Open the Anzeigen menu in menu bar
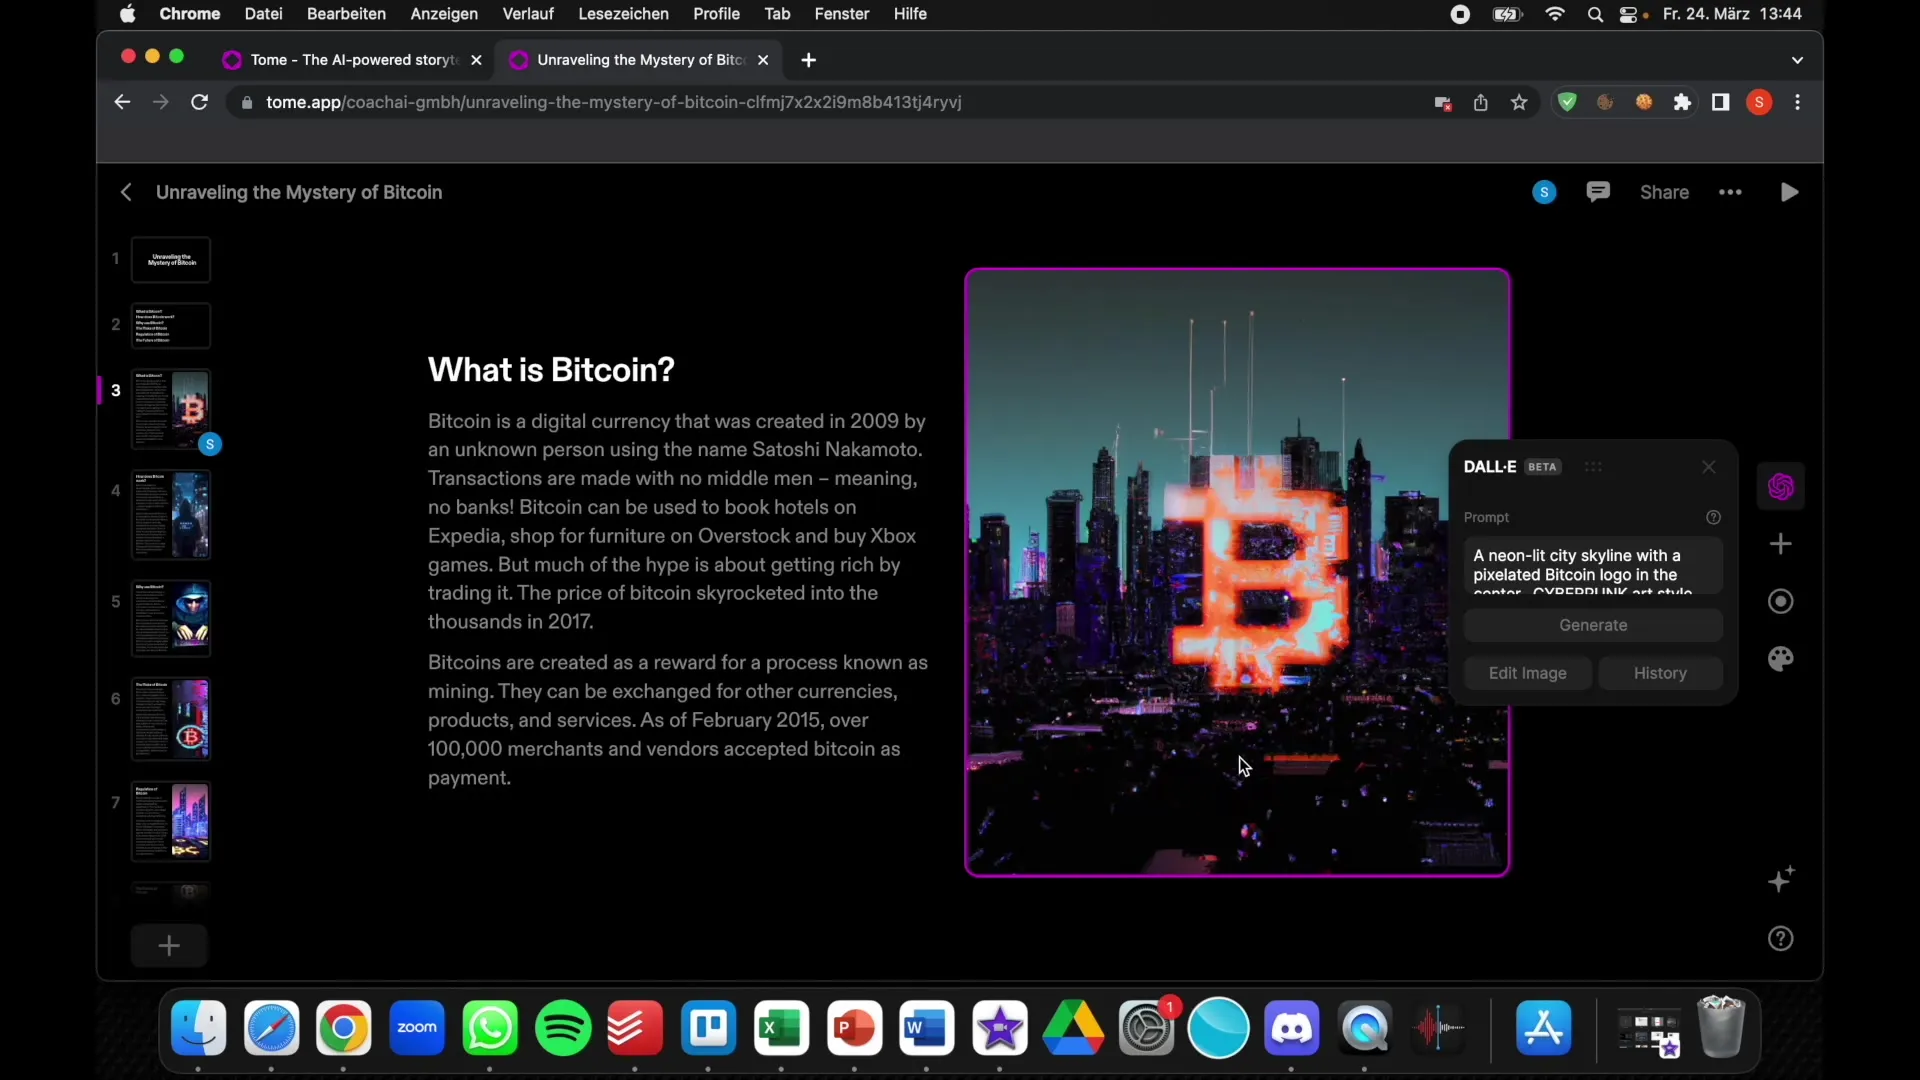Screen dimensions: 1920x1080 pyautogui.click(x=443, y=13)
